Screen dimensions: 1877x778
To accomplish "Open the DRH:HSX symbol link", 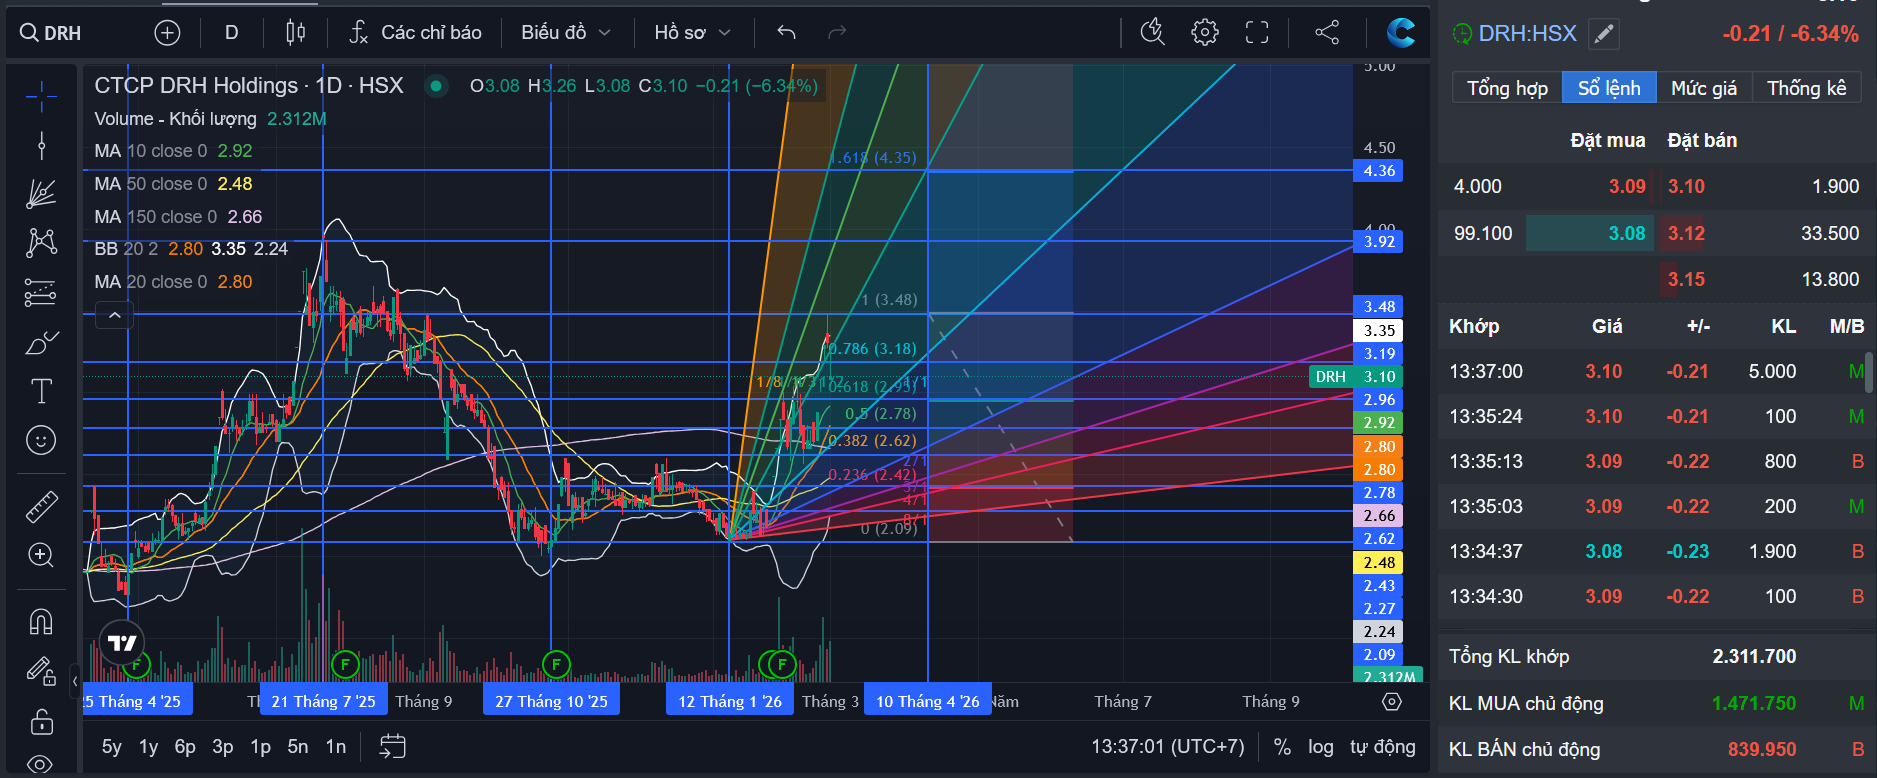I will pyautogui.click(x=1527, y=34).
